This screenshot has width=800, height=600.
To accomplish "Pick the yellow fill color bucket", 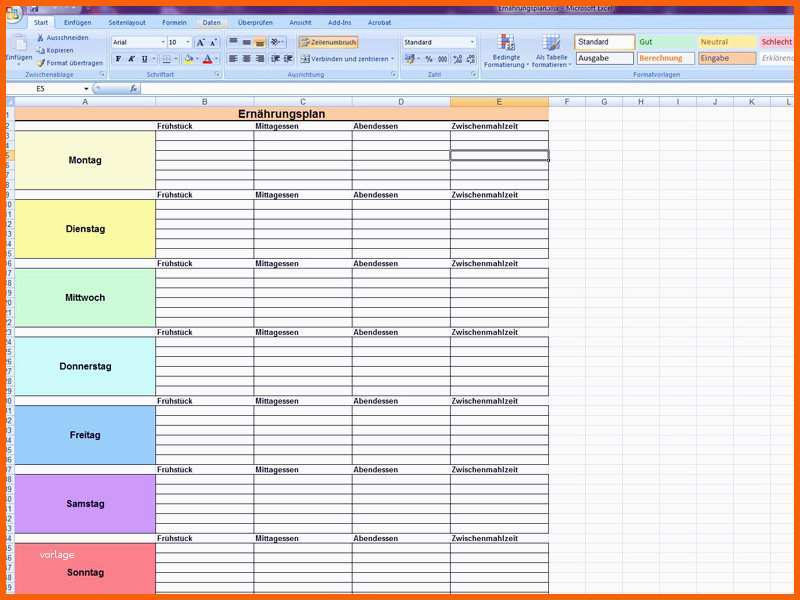I will coord(187,59).
